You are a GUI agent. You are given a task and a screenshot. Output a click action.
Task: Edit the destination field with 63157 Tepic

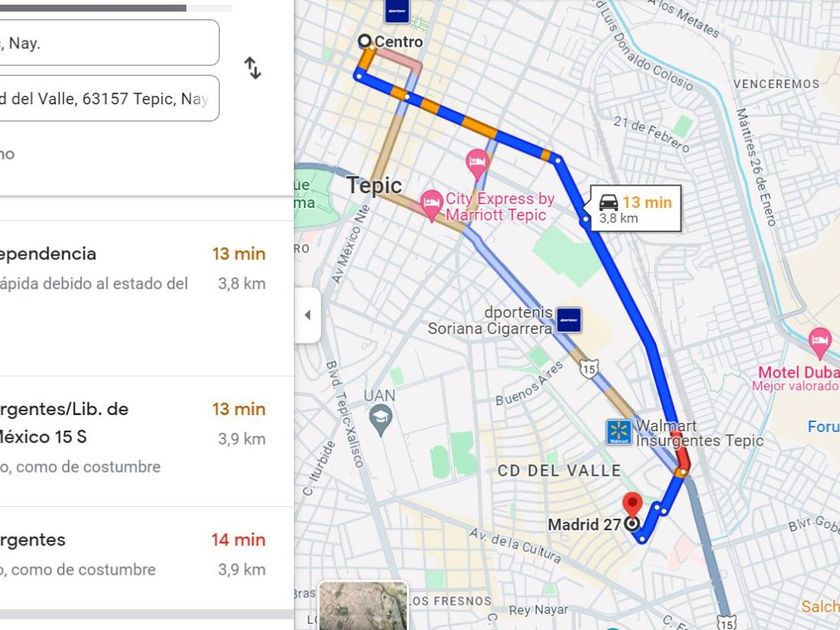(109, 99)
